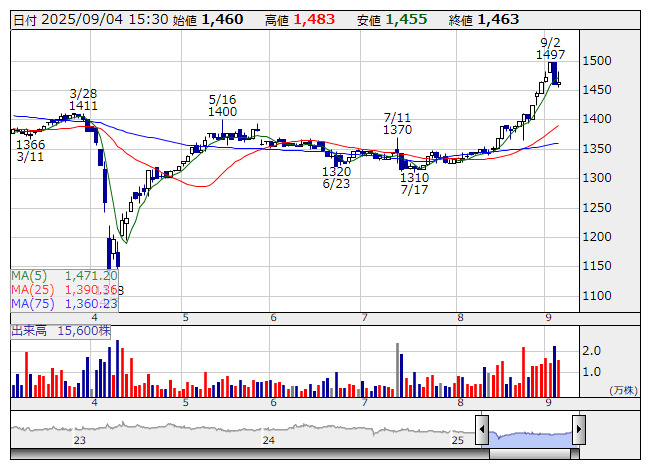
Task: Click the bottom horizontal scrollbar thumb
Action: tap(530, 454)
